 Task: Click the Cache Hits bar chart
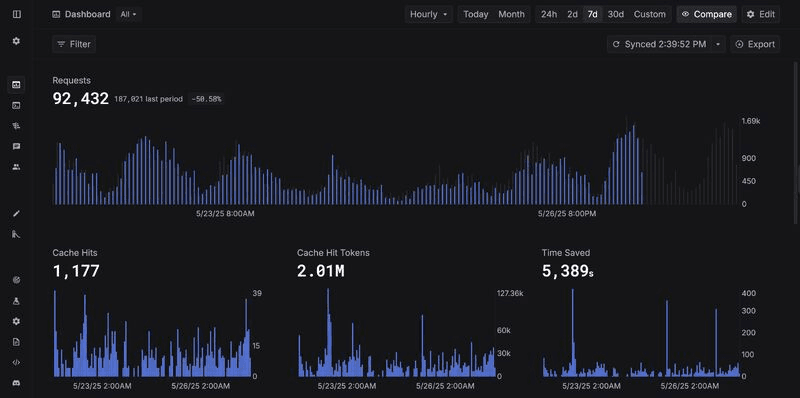152,333
